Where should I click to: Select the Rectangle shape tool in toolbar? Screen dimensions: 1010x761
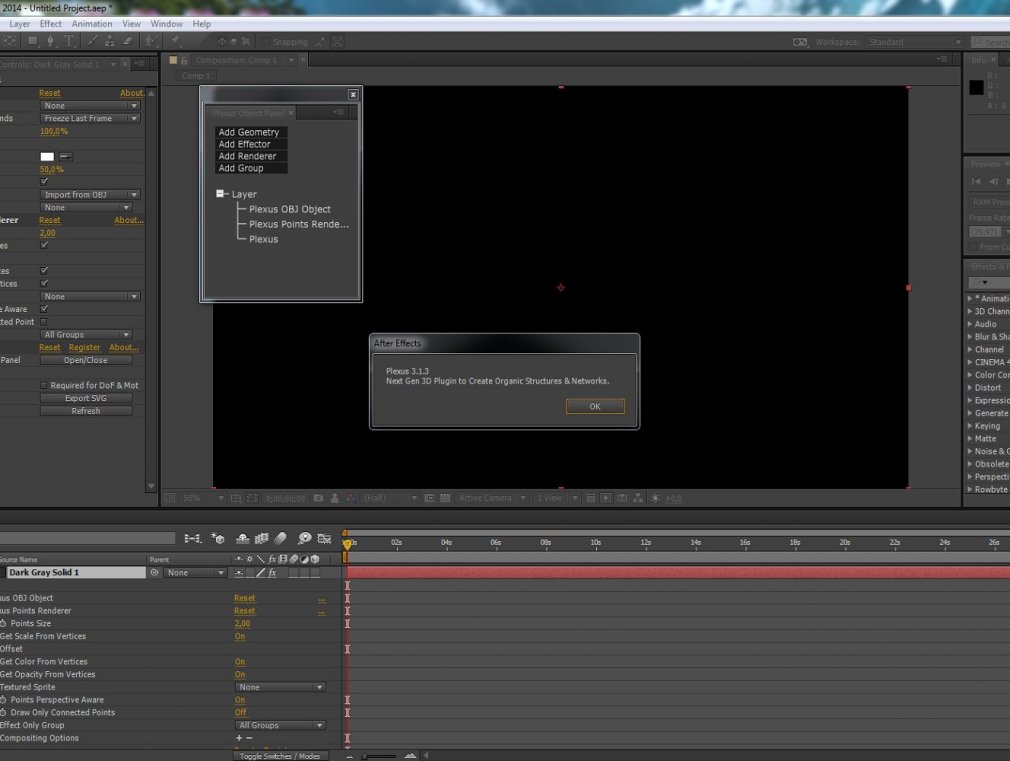(x=32, y=41)
